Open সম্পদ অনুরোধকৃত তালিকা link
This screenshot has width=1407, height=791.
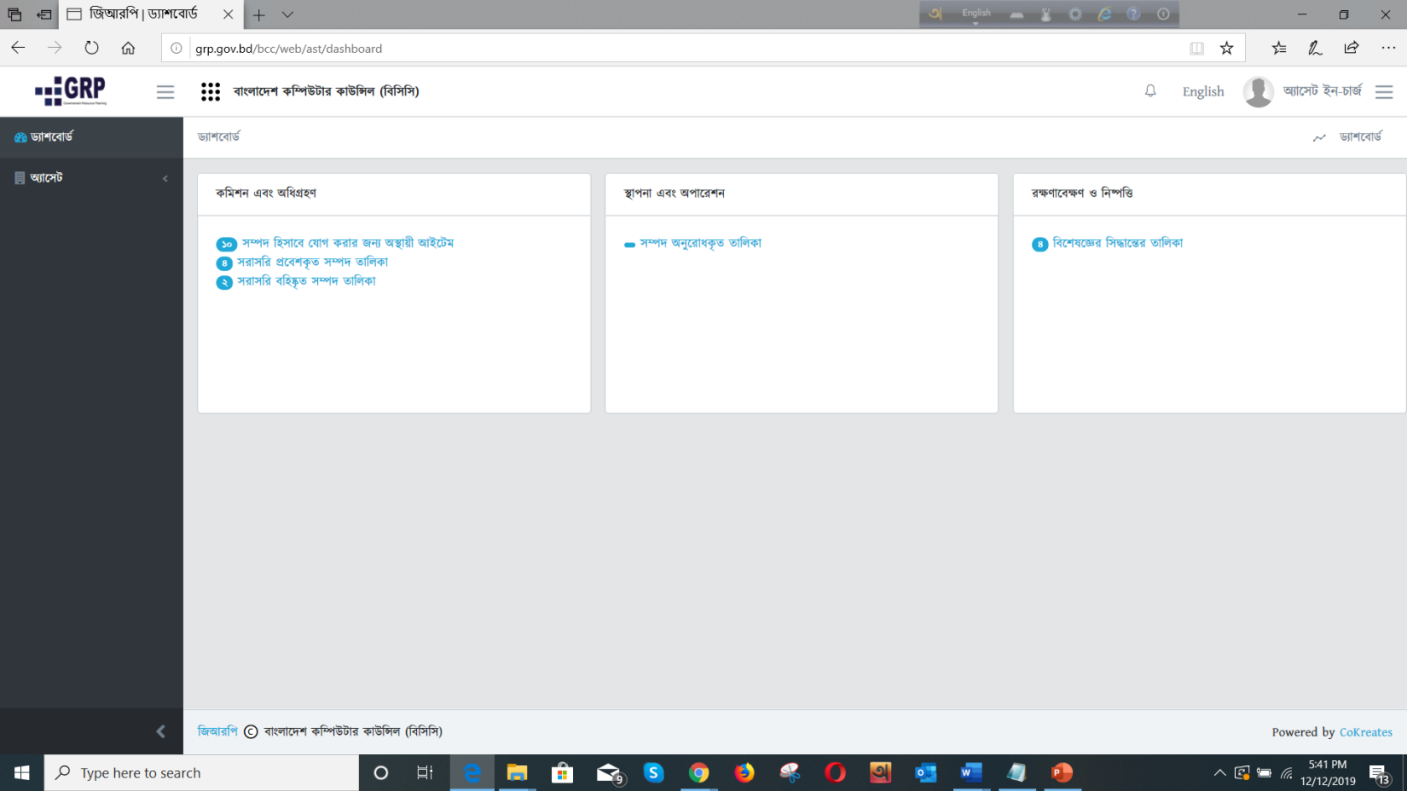point(700,243)
